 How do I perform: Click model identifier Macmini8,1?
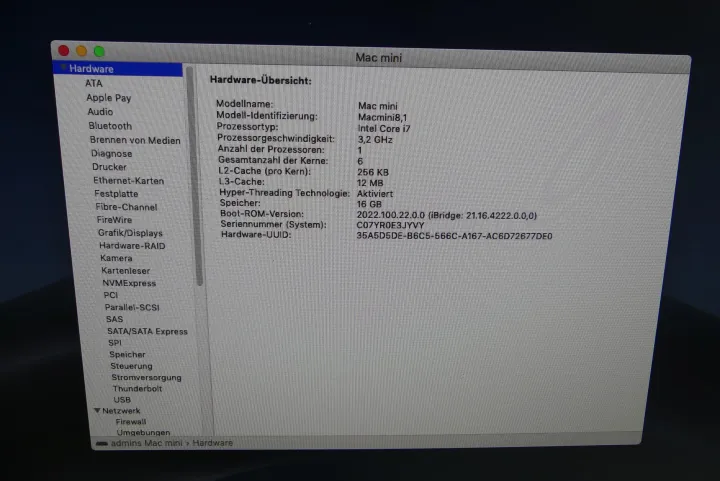(x=382, y=117)
